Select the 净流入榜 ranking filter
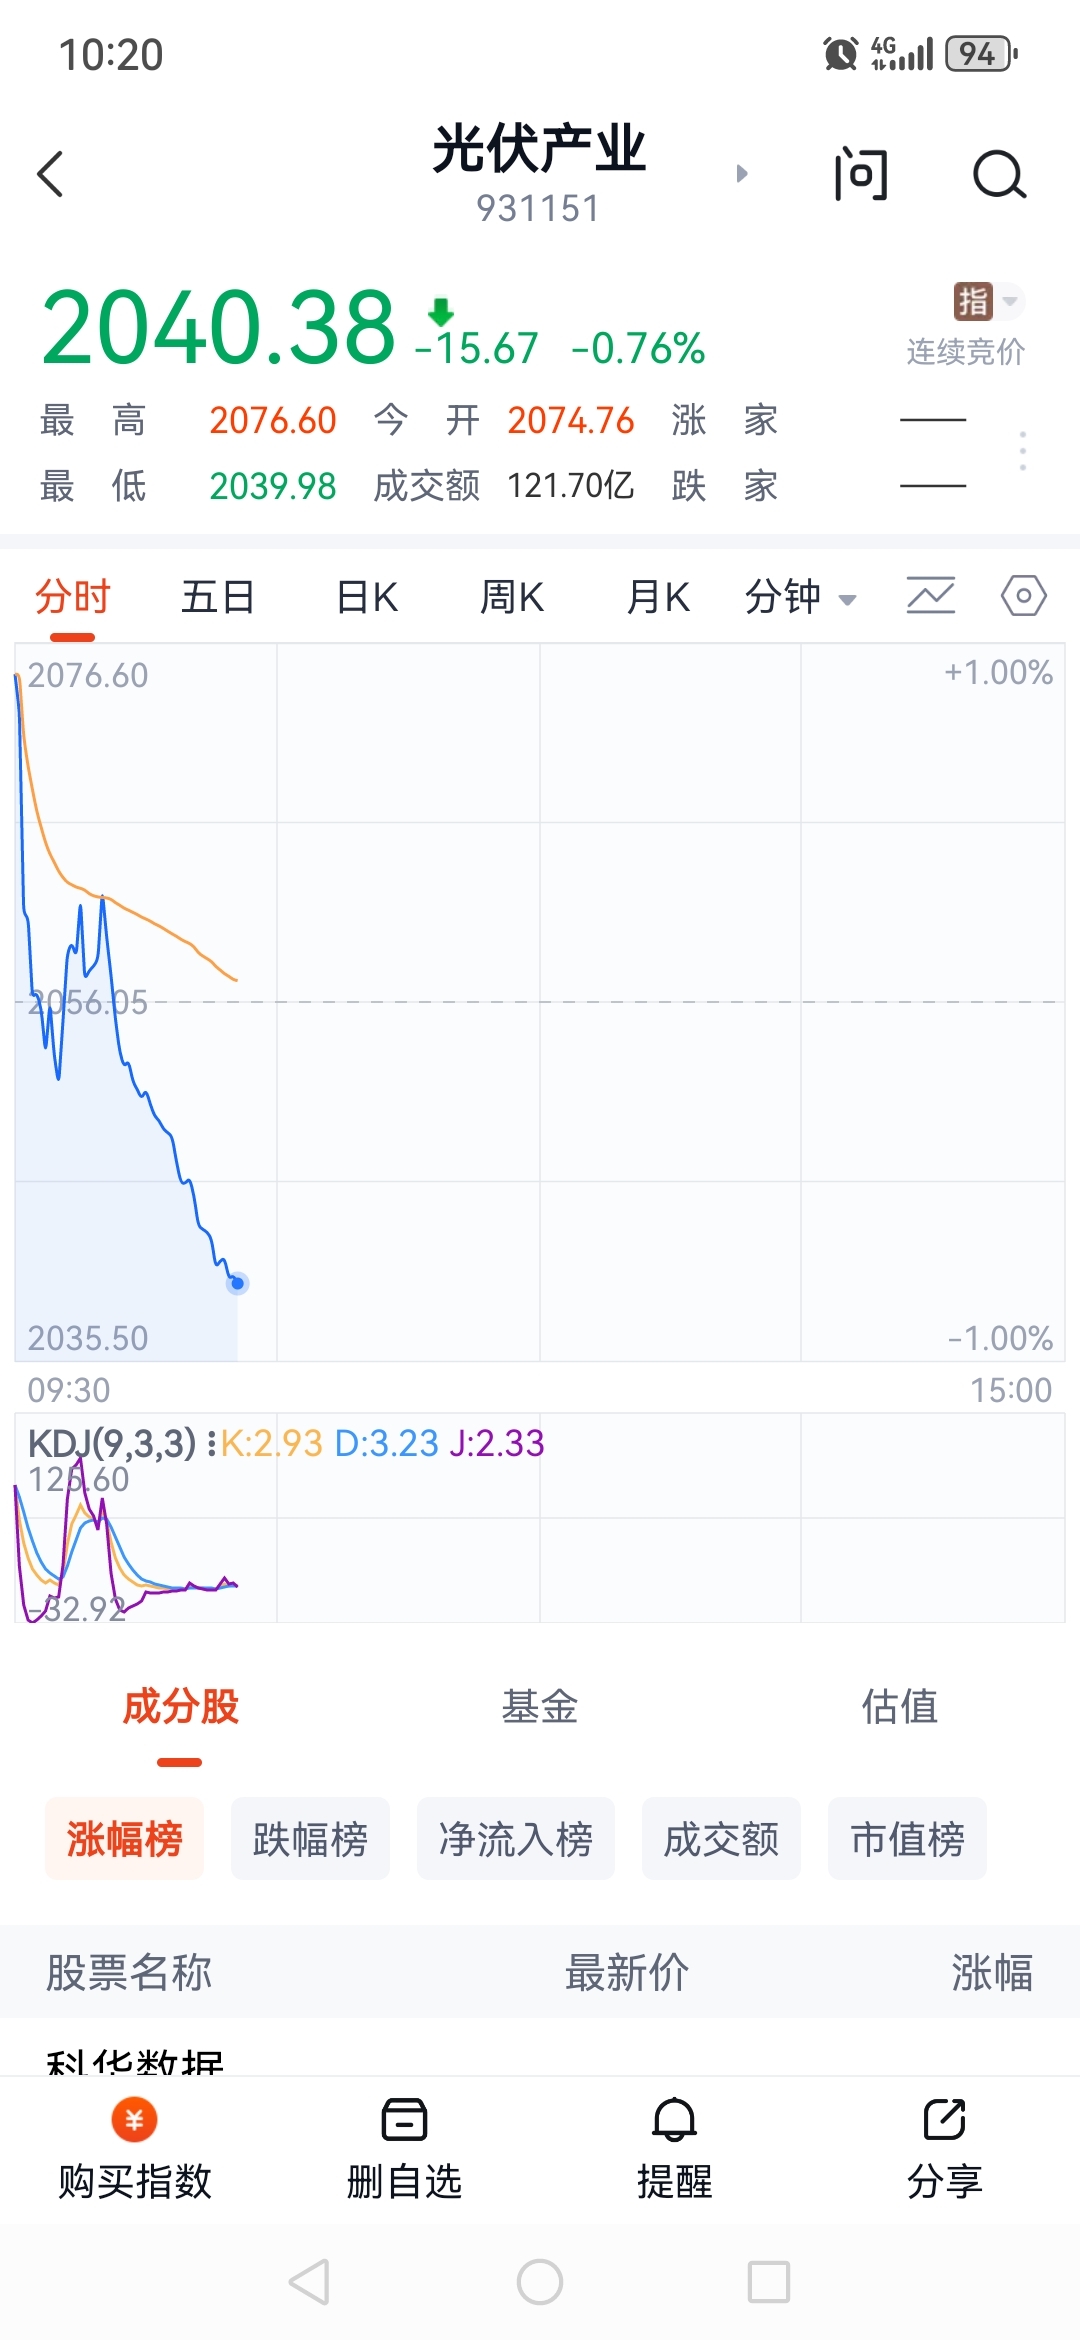Image resolution: width=1080 pixels, height=2340 pixels. click(516, 1838)
